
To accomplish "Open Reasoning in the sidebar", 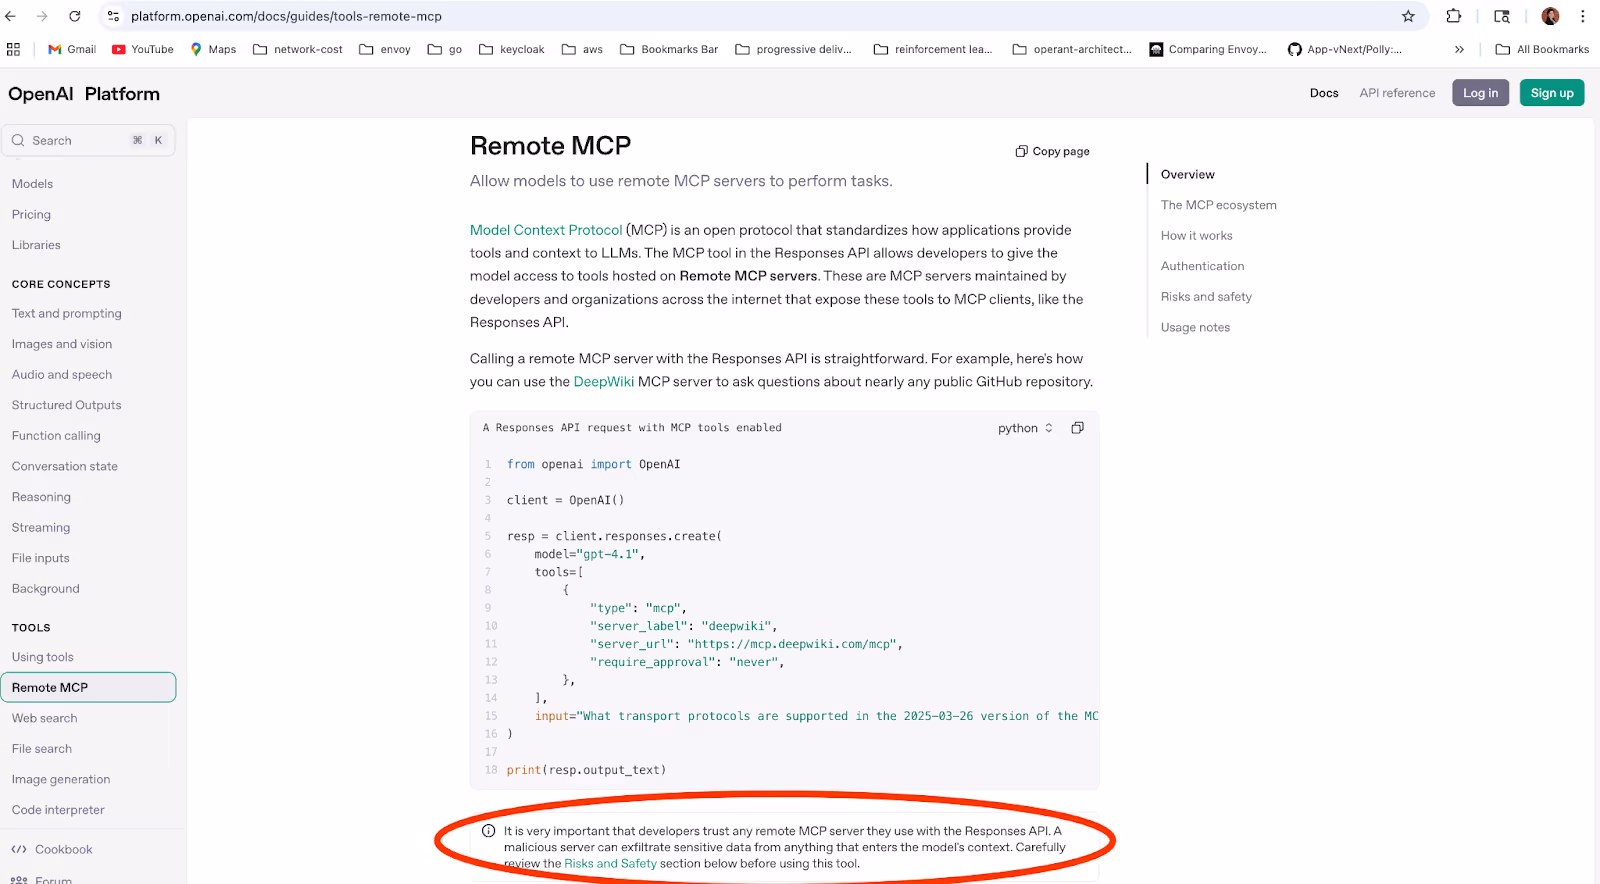I will point(41,497).
